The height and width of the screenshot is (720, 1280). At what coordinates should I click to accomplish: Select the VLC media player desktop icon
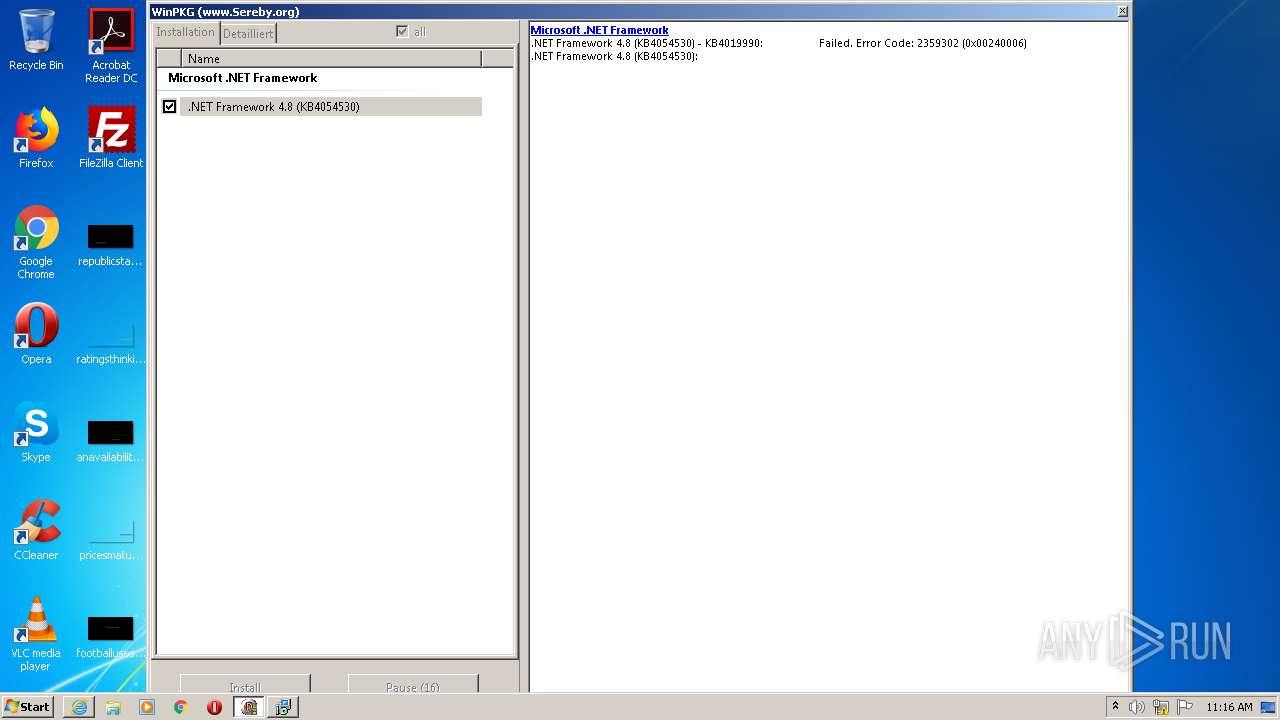point(36,634)
